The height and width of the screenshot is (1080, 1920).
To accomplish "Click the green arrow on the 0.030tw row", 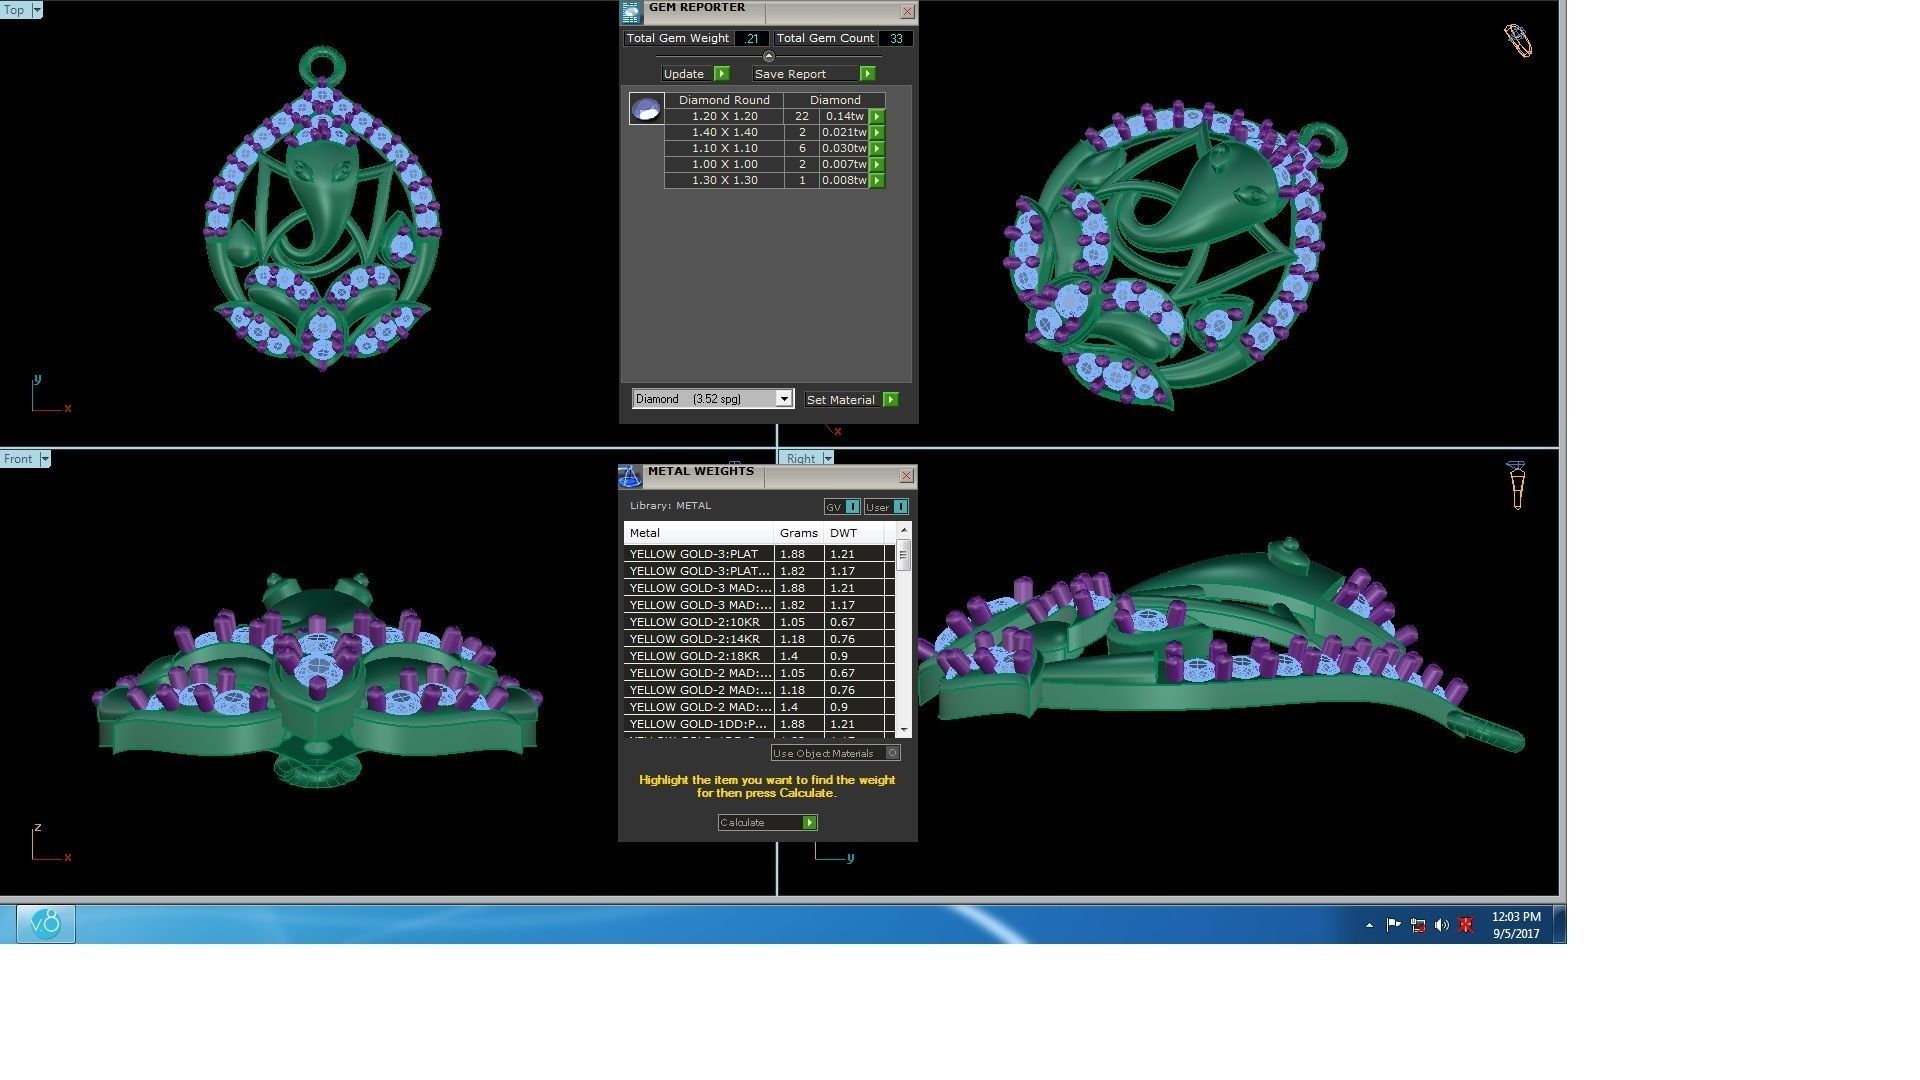I will 877,149.
